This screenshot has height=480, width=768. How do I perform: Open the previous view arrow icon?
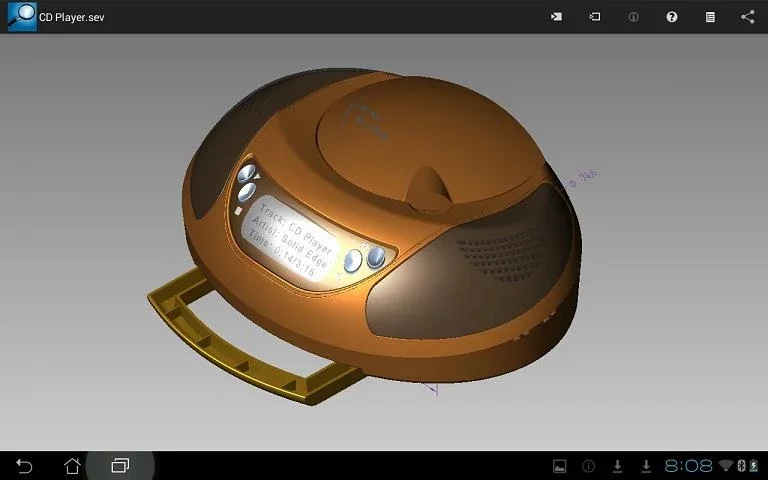pyautogui.click(x=556, y=17)
